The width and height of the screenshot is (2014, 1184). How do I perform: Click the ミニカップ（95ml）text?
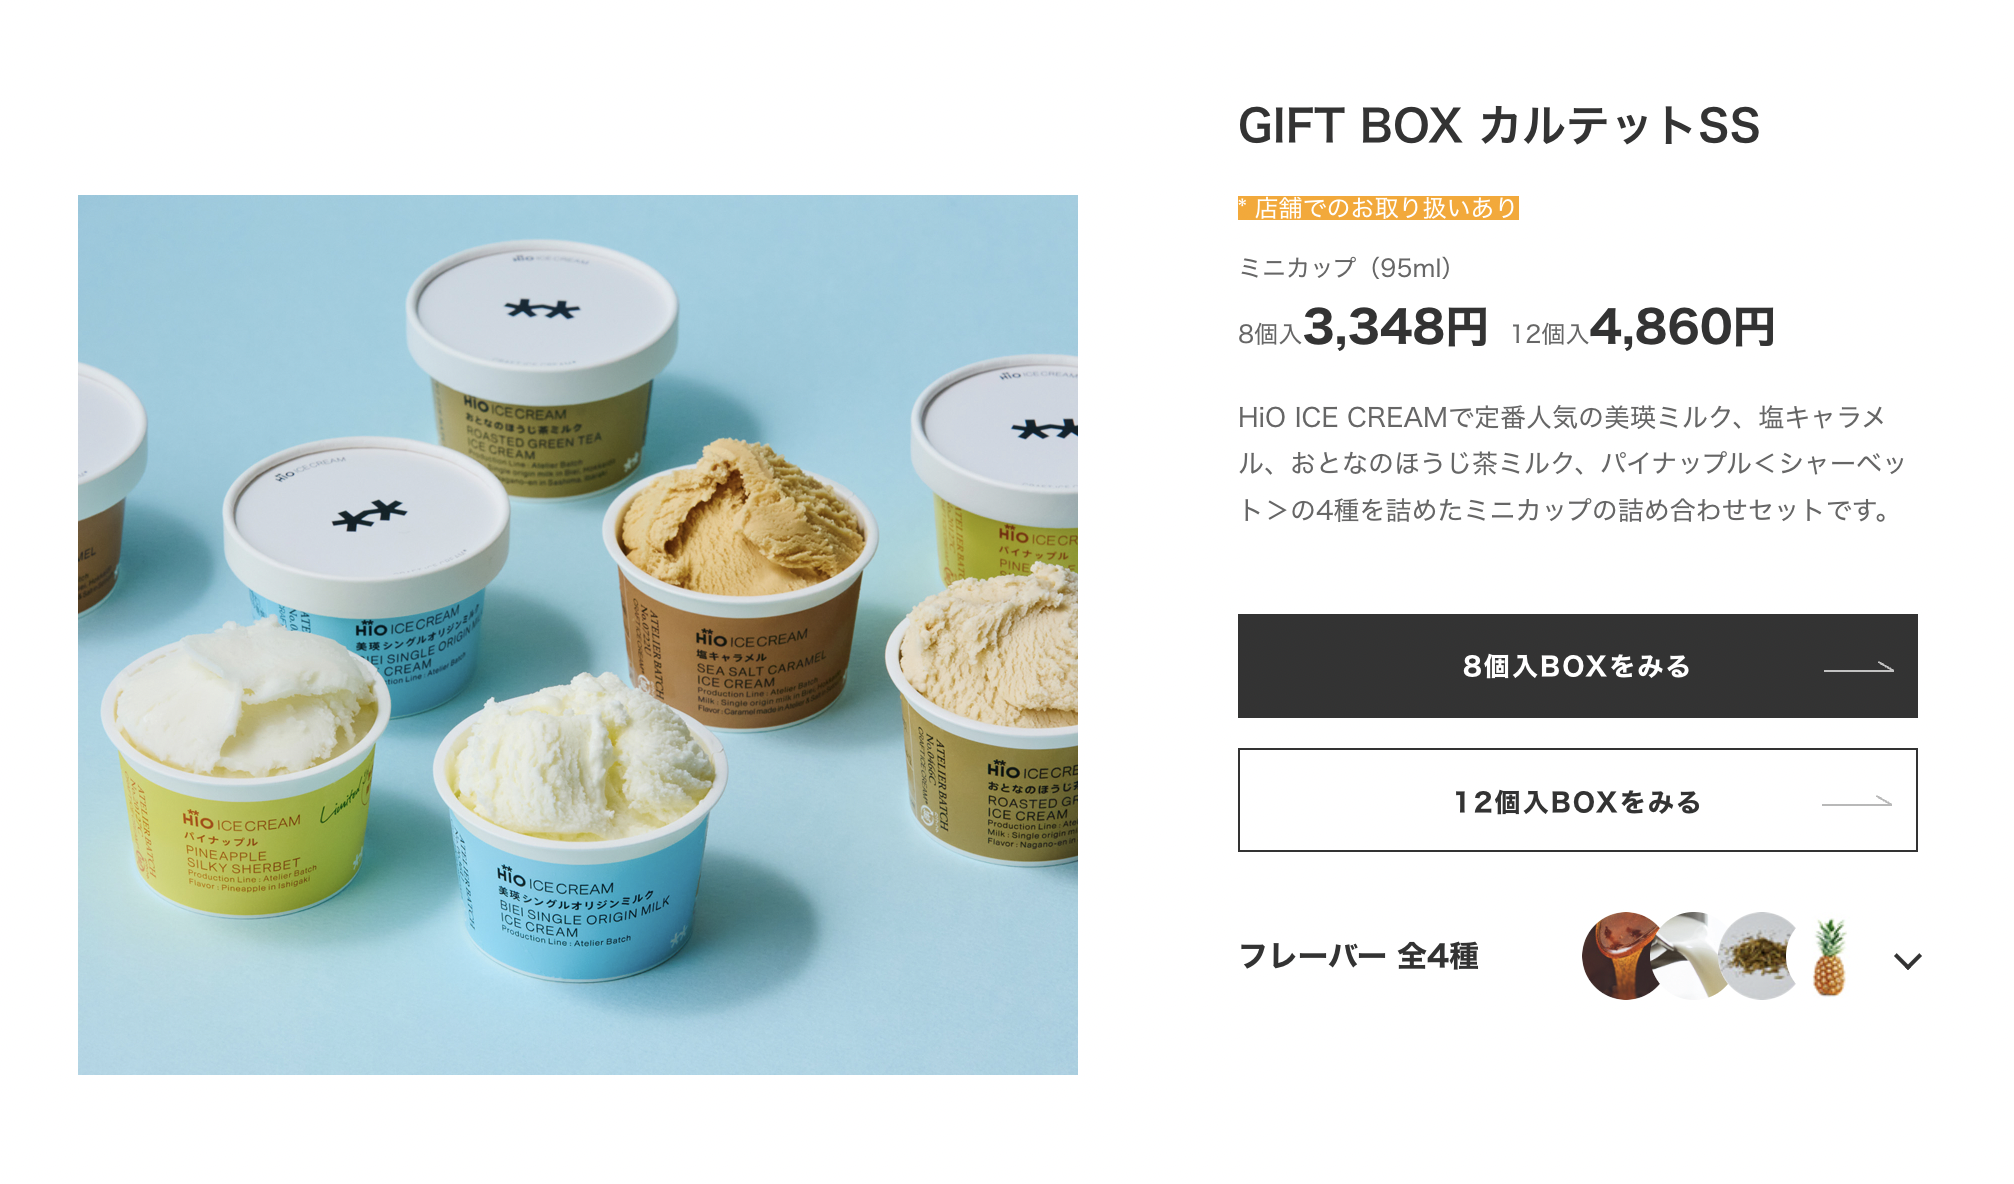coord(1345,268)
